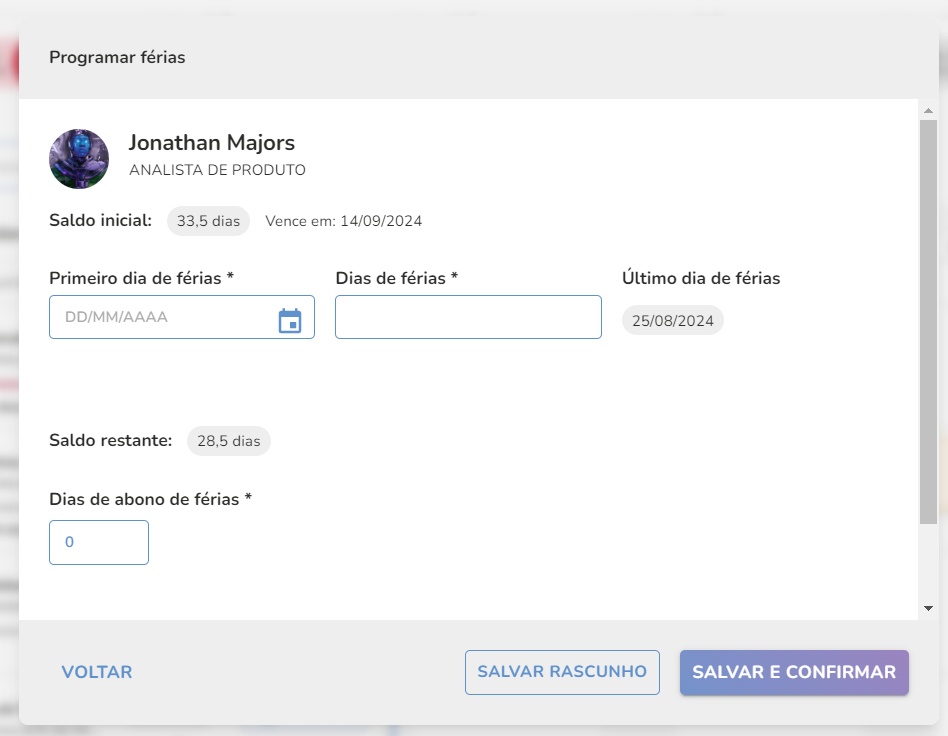948x736 pixels.
Task: Open the calendar date picker icon
Action: point(290,320)
